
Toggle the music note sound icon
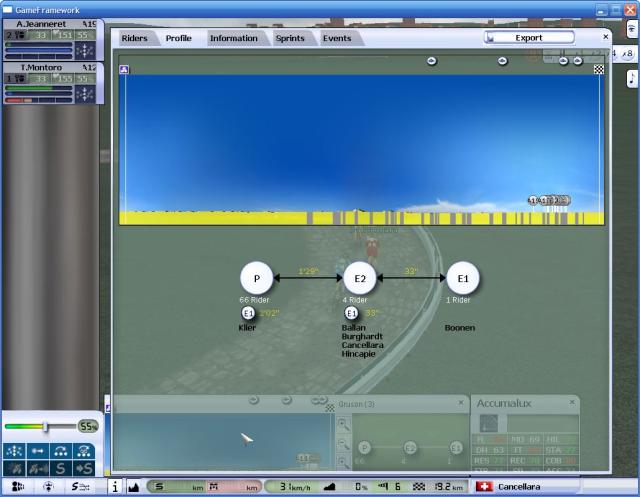(x=631, y=78)
